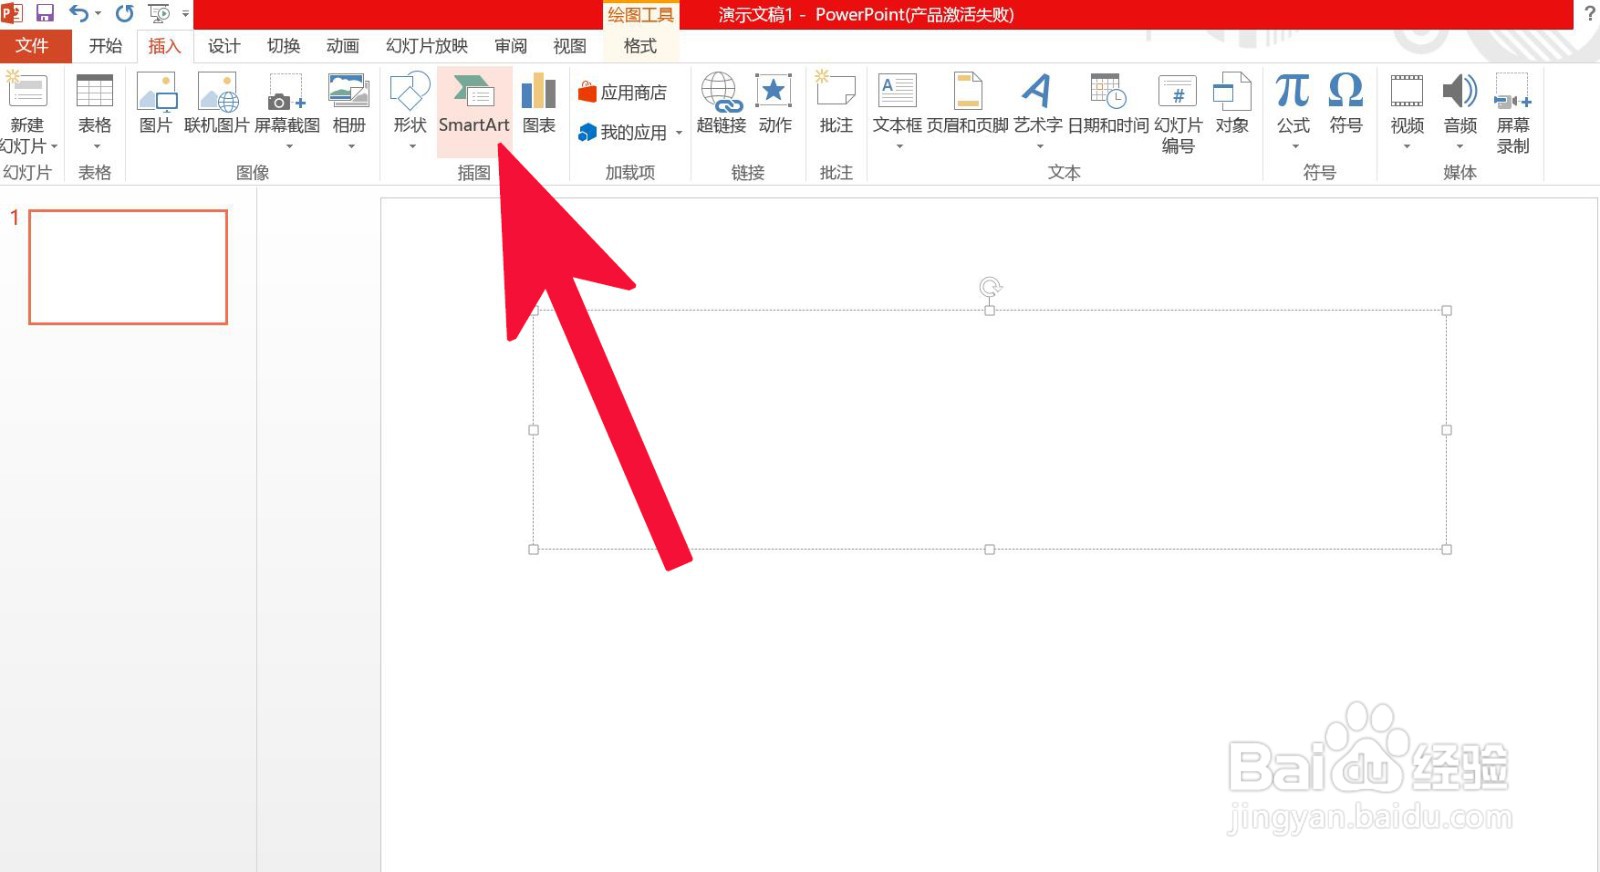Go to the 切换 transitions tab

(283, 46)
